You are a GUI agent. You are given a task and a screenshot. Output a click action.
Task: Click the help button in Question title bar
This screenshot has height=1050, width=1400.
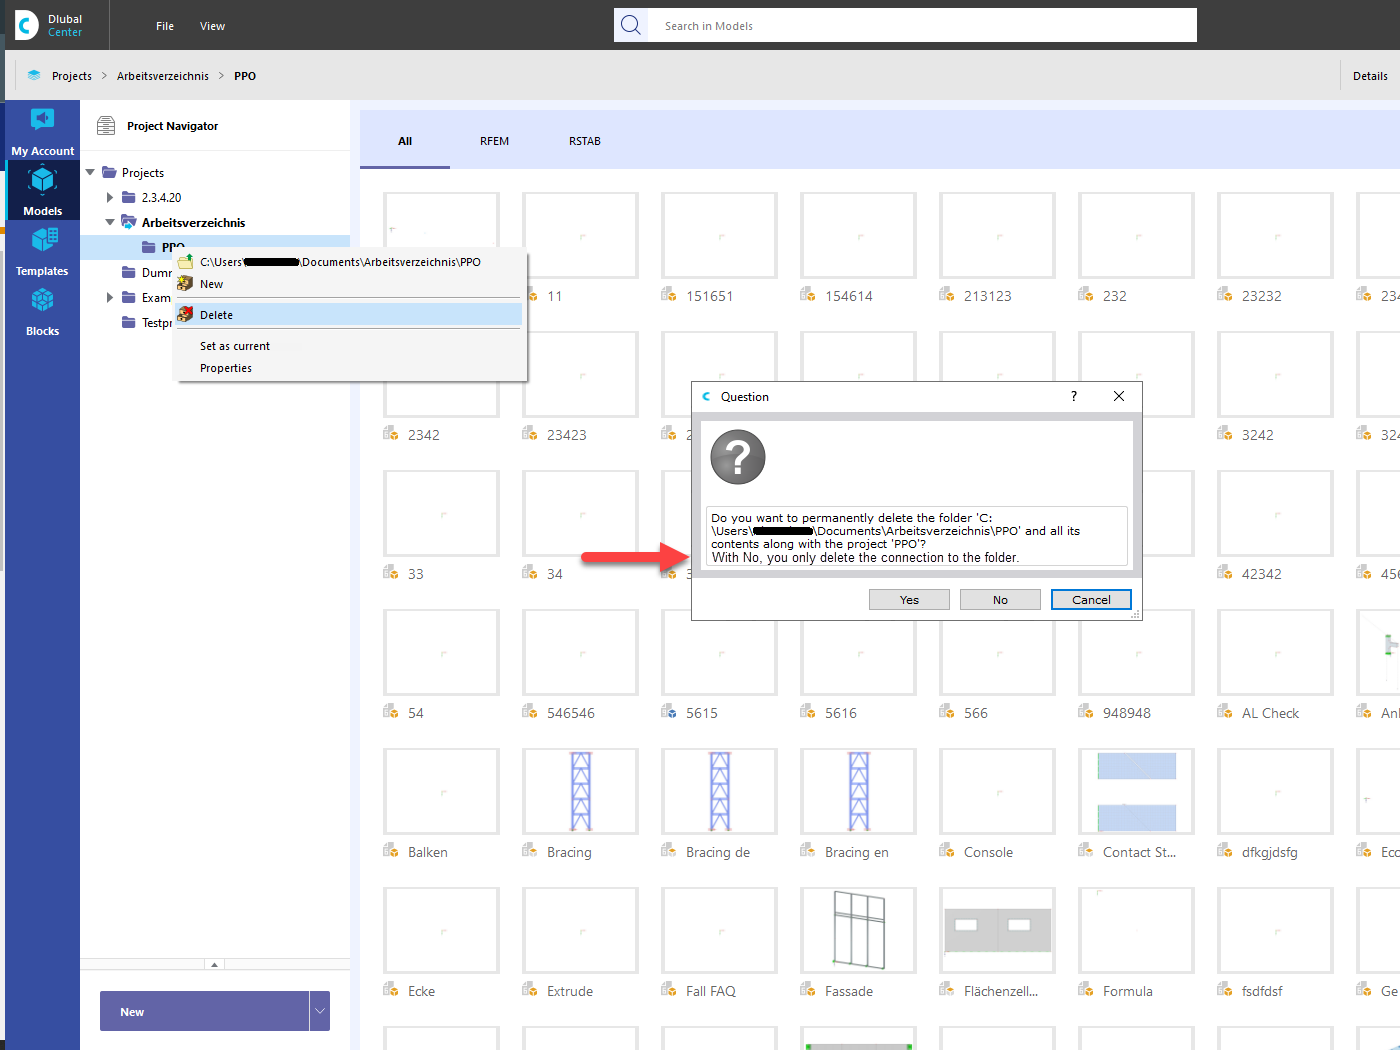coord(1074,396)
